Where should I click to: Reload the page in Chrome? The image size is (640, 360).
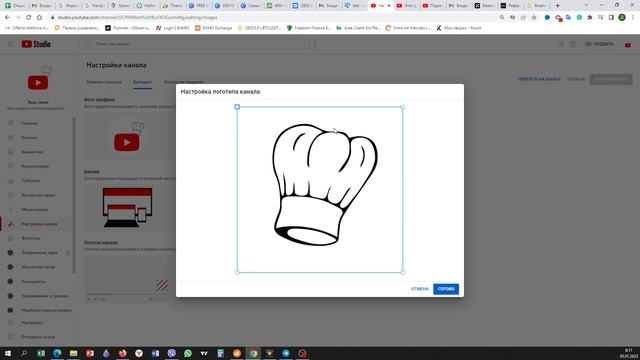(29, 18)
